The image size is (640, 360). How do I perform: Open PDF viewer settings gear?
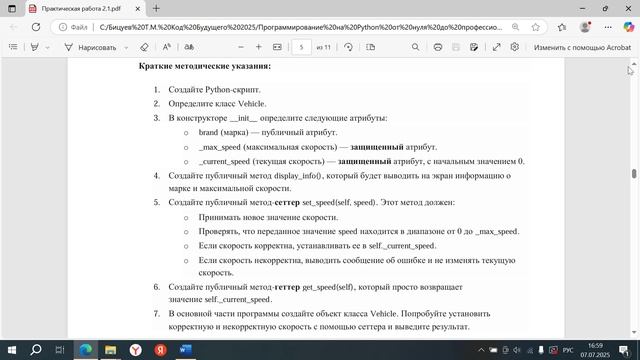[x=515, y=47]
